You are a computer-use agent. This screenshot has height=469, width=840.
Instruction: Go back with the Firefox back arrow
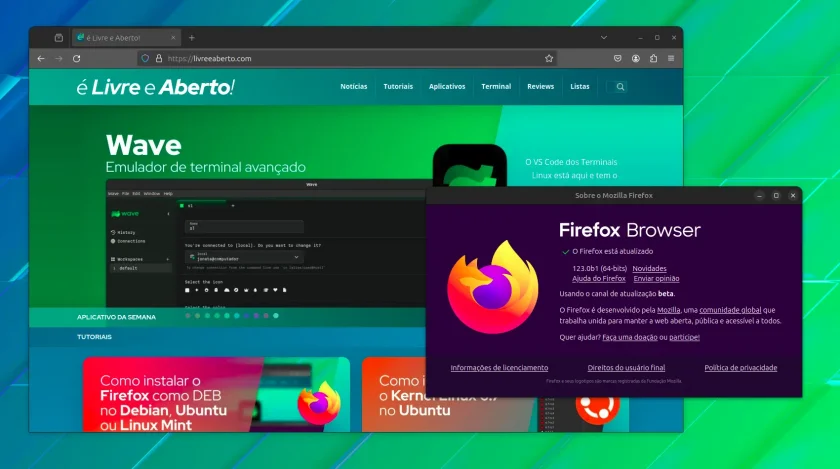41,58
